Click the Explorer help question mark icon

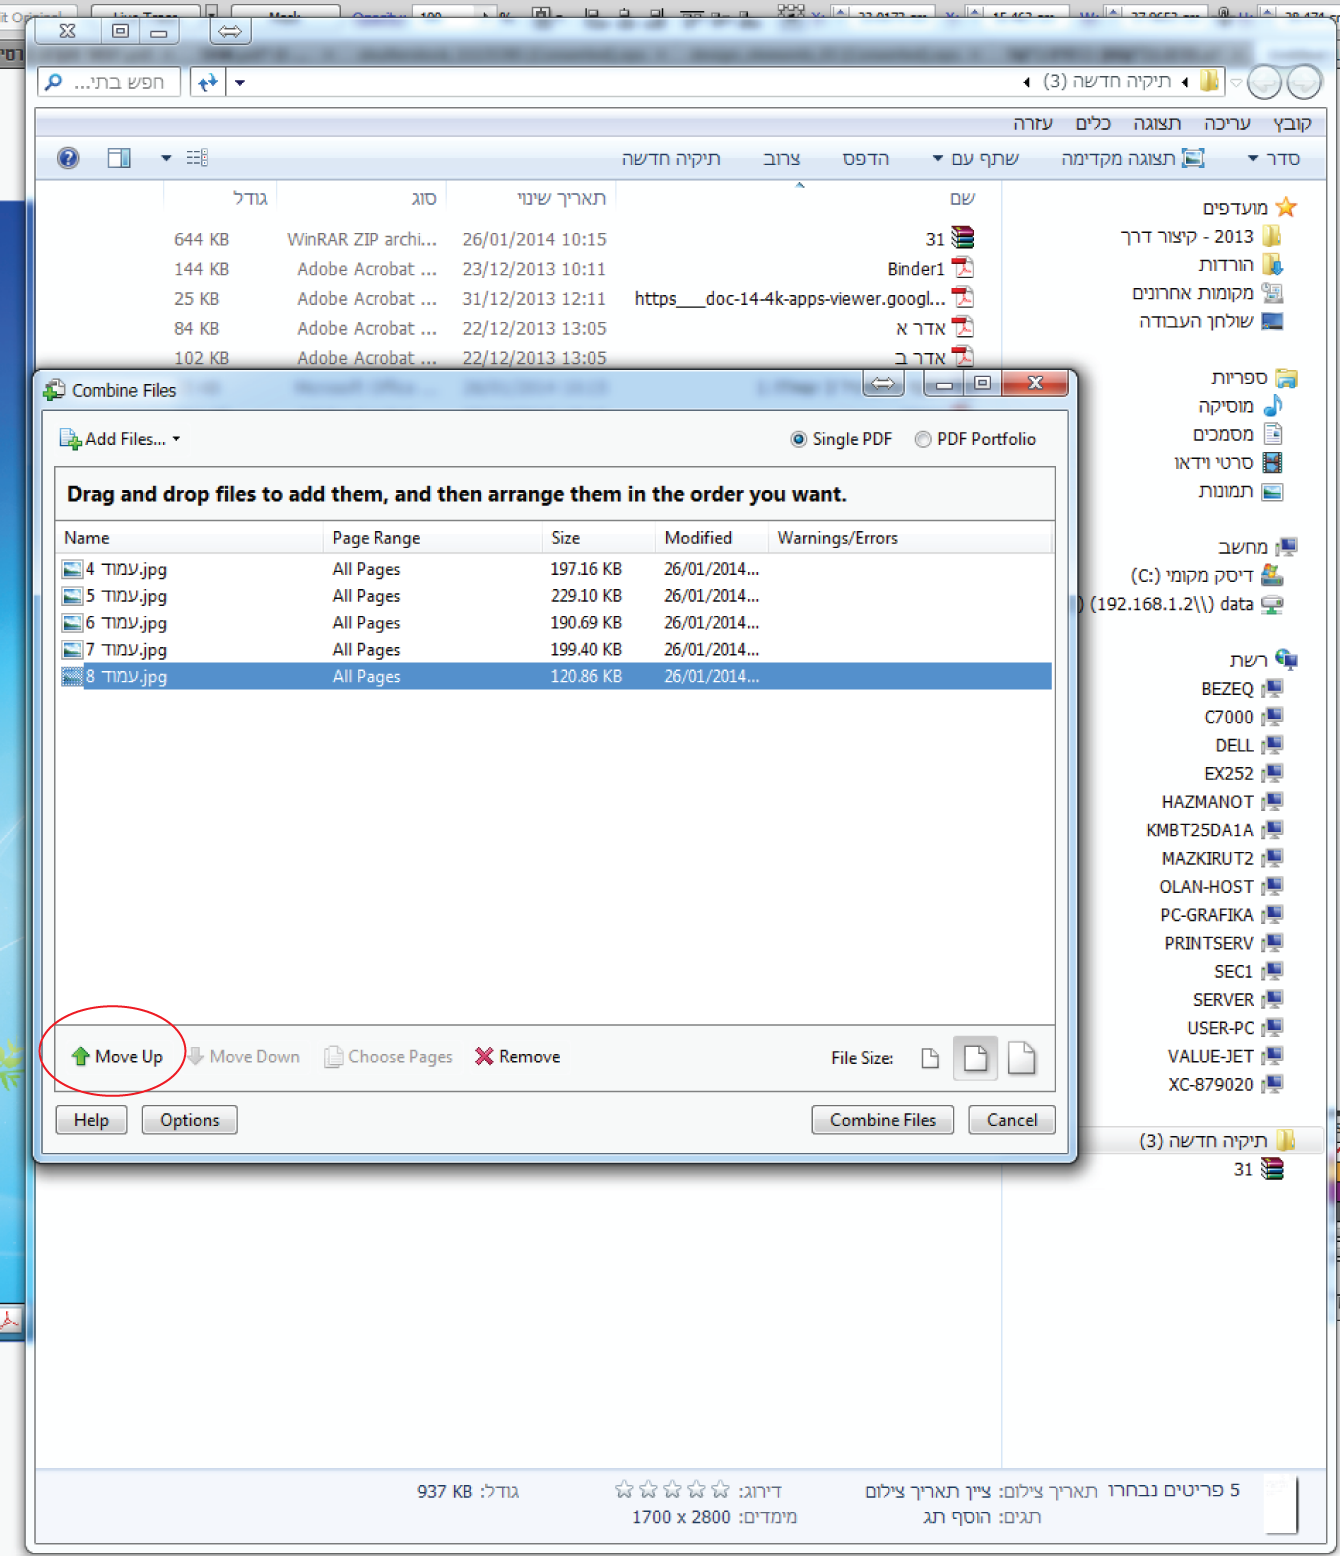tap(68, 158)
